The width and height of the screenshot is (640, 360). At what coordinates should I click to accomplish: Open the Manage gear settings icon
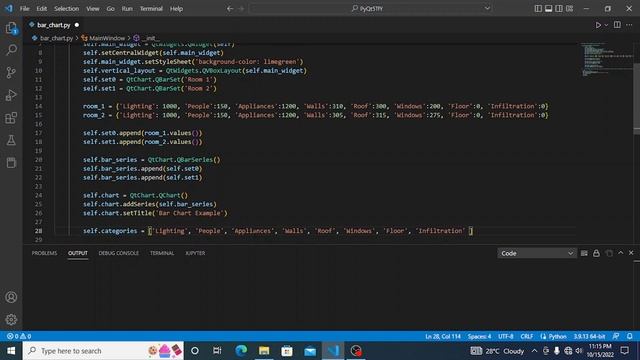point(11,319)
